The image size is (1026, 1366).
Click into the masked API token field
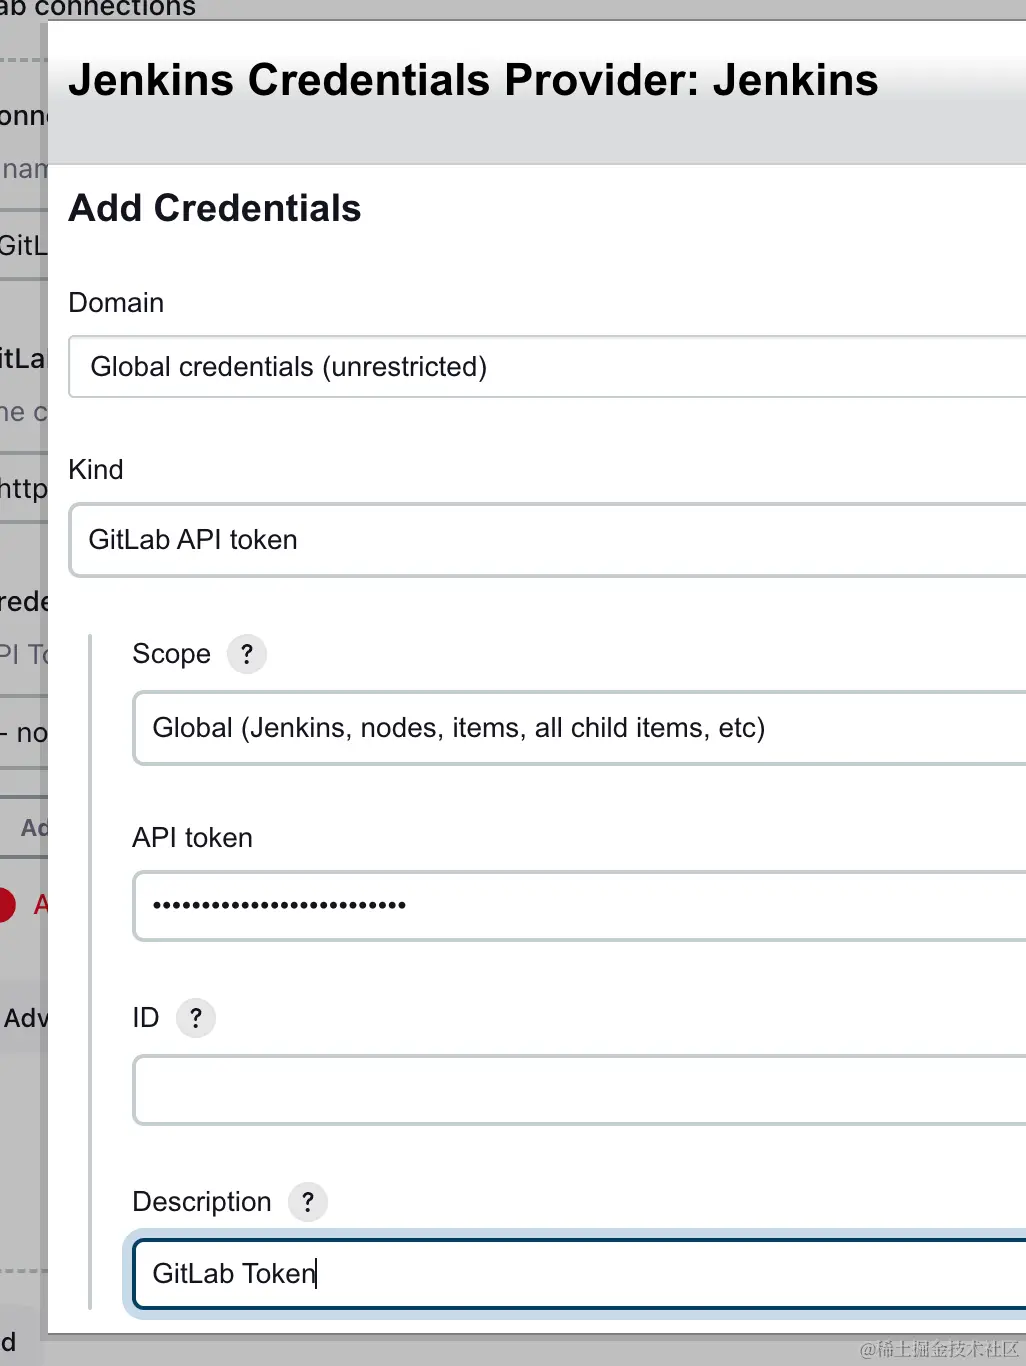pos(580,906)
